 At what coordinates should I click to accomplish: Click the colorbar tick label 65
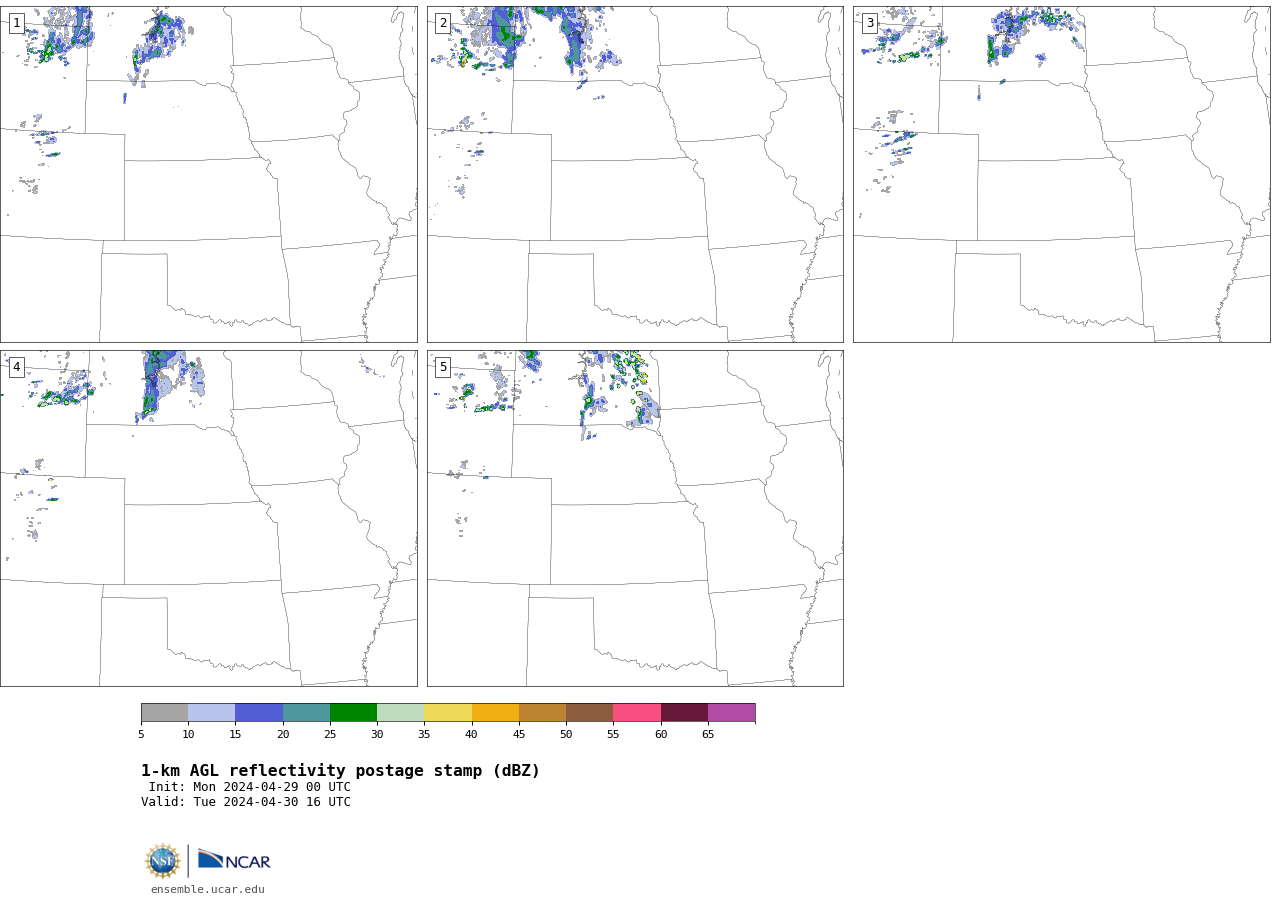708,735
